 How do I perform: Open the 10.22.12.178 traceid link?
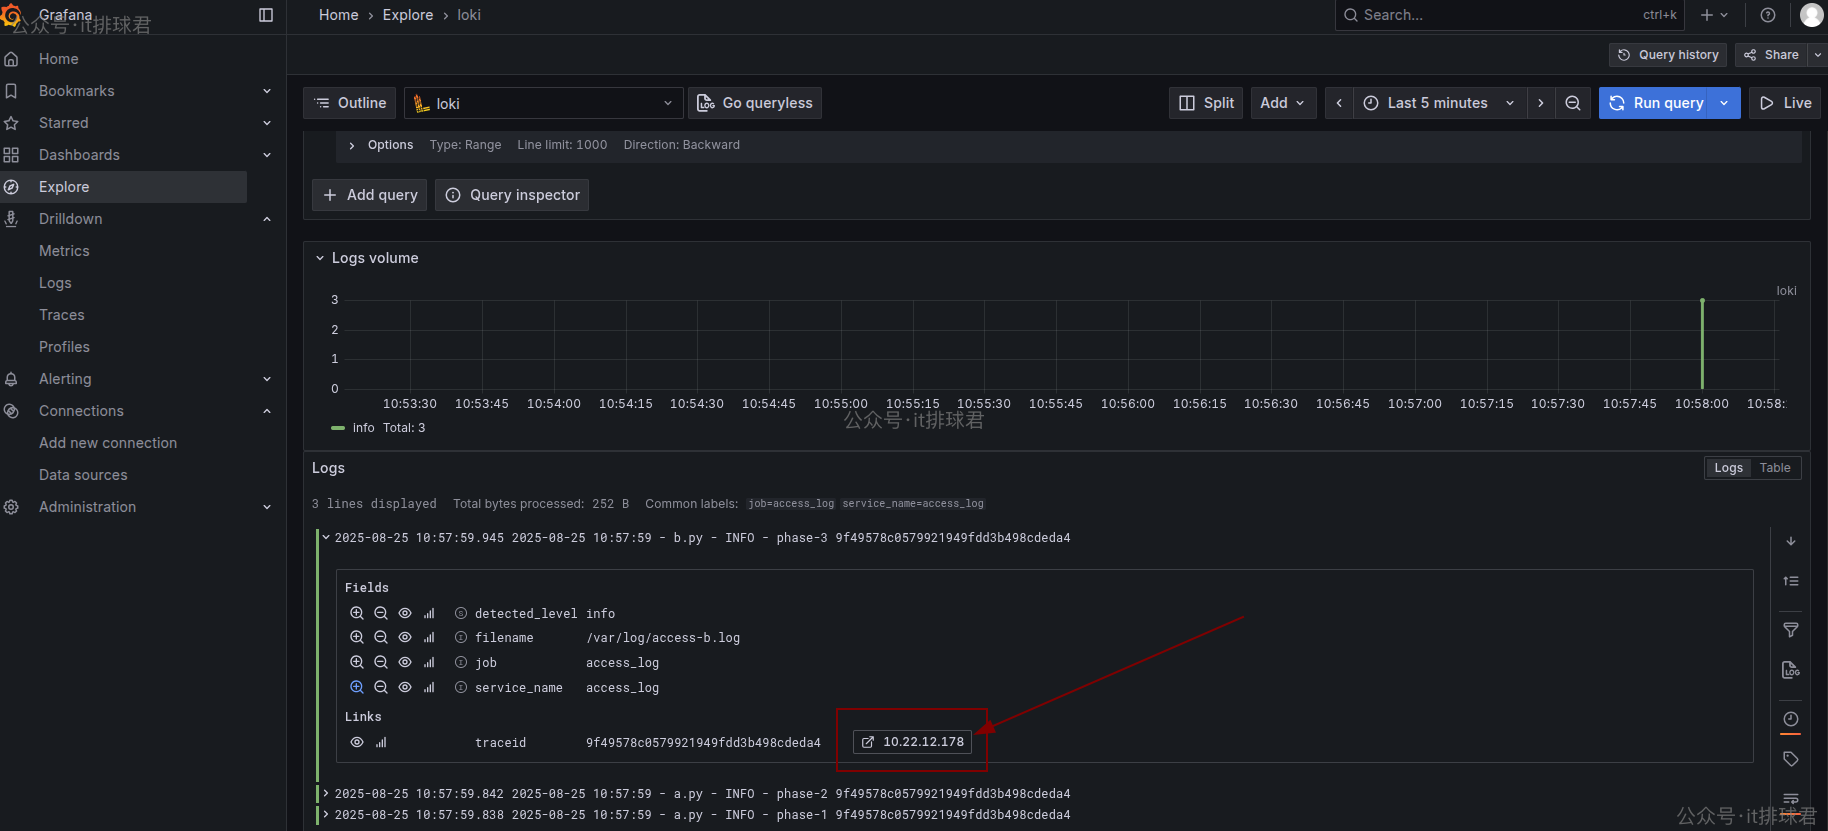coord(912,742)
